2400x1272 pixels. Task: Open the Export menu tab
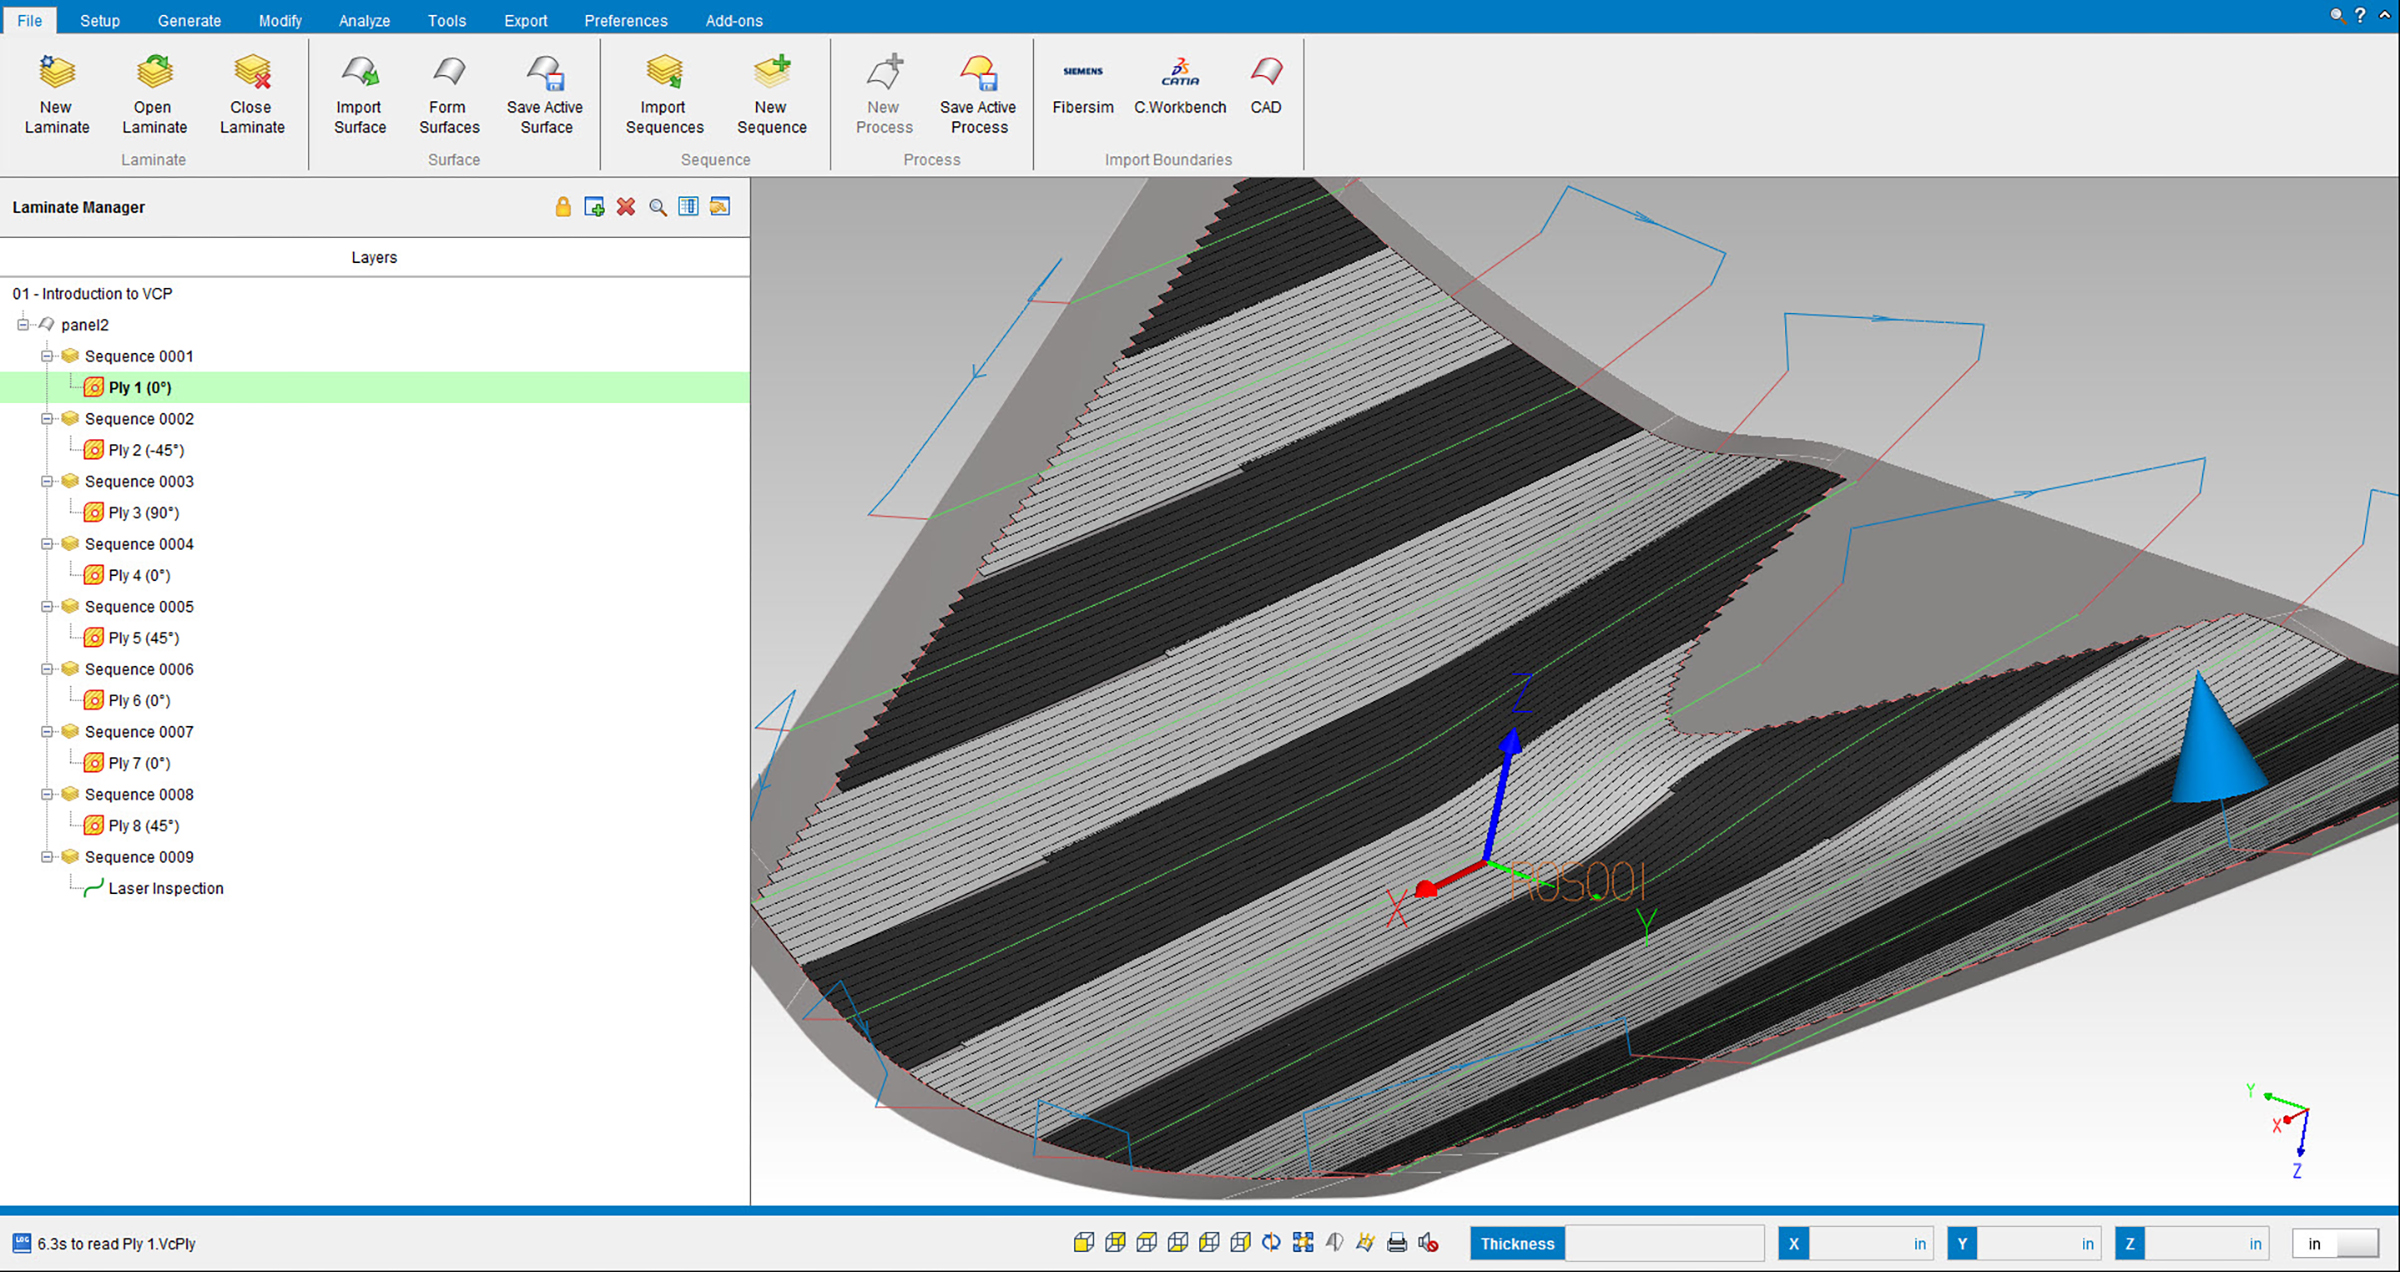(525, 20)
